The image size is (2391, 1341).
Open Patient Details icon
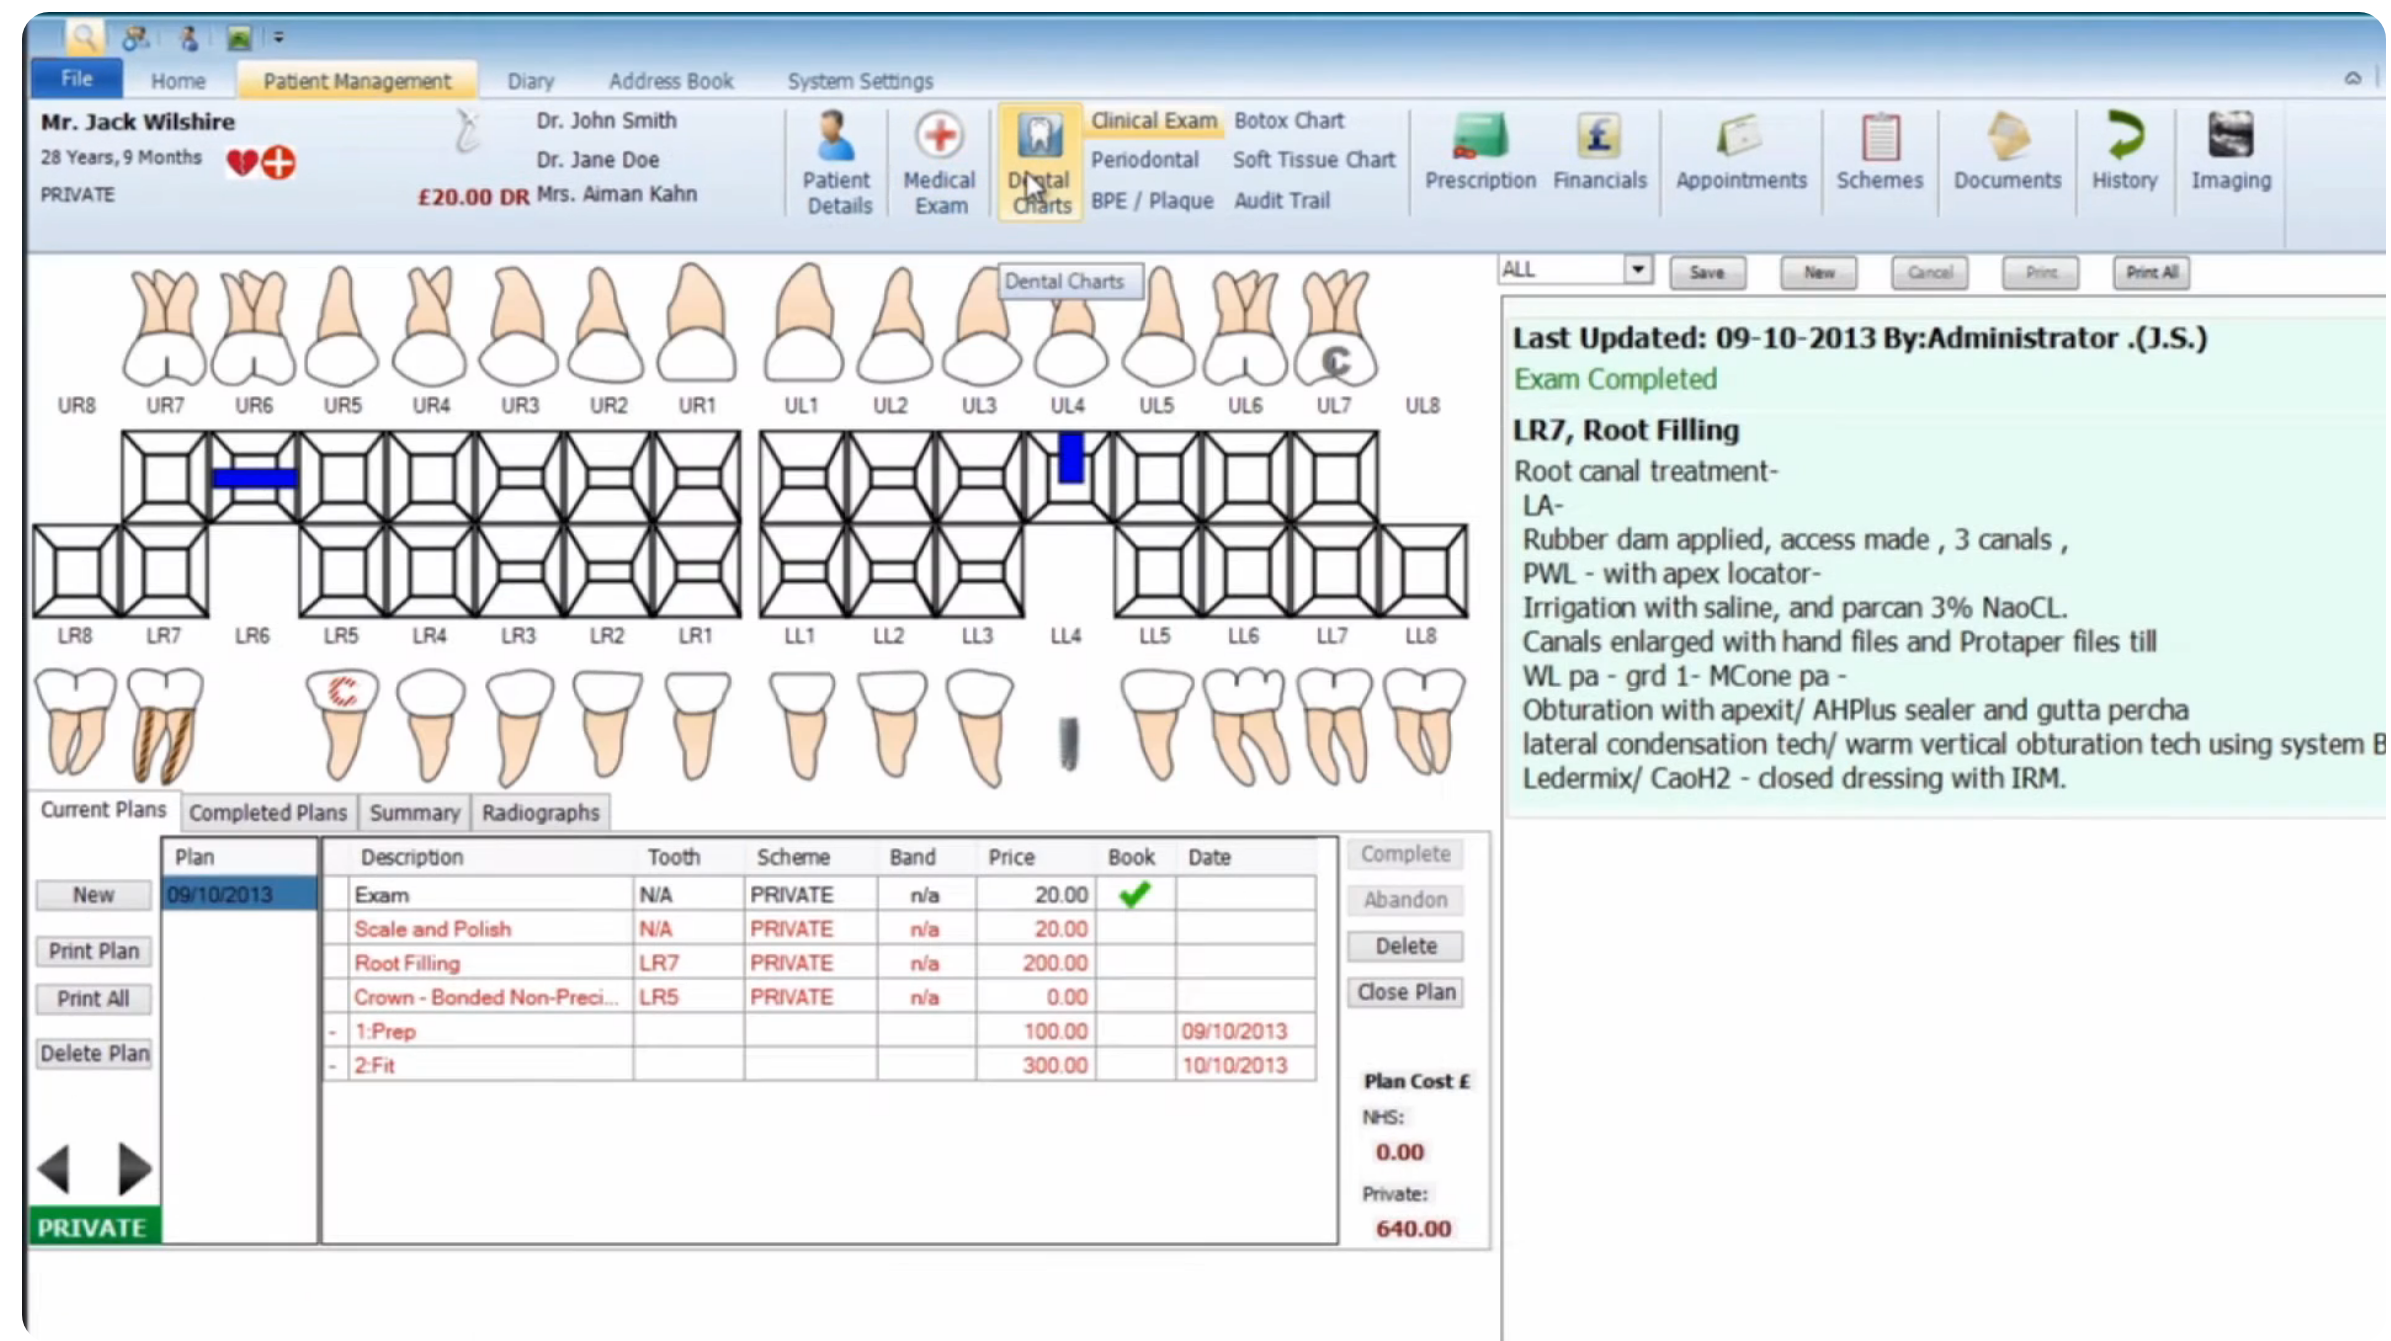(x=837, y=163)
